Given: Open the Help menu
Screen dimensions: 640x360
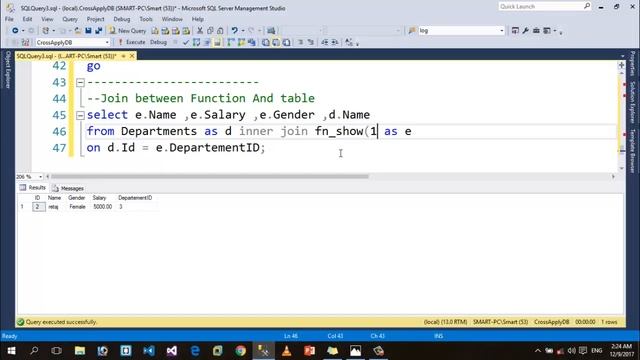Looking at the screenshot, I should (198, 19).
